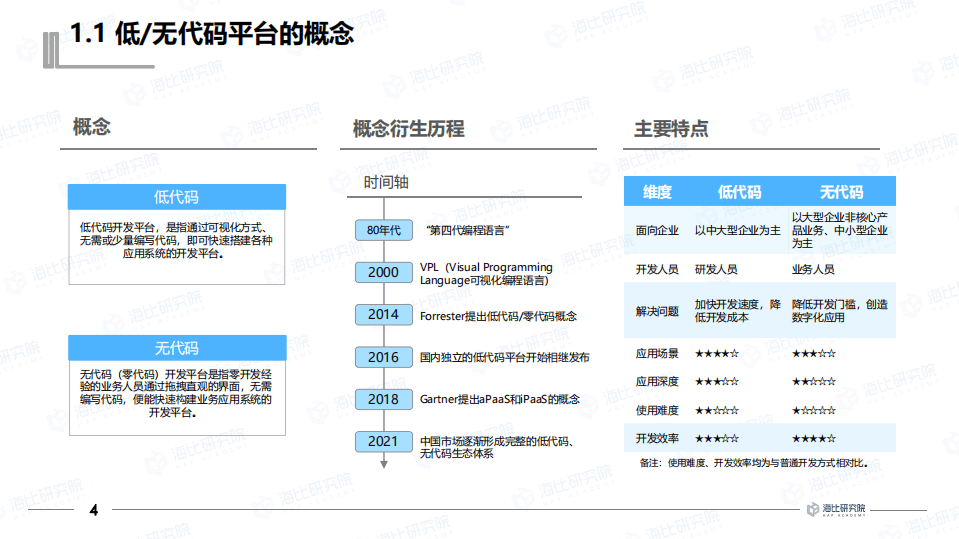
Task: Click the blue '无代码' card header
Action: (x=177, y=348)
